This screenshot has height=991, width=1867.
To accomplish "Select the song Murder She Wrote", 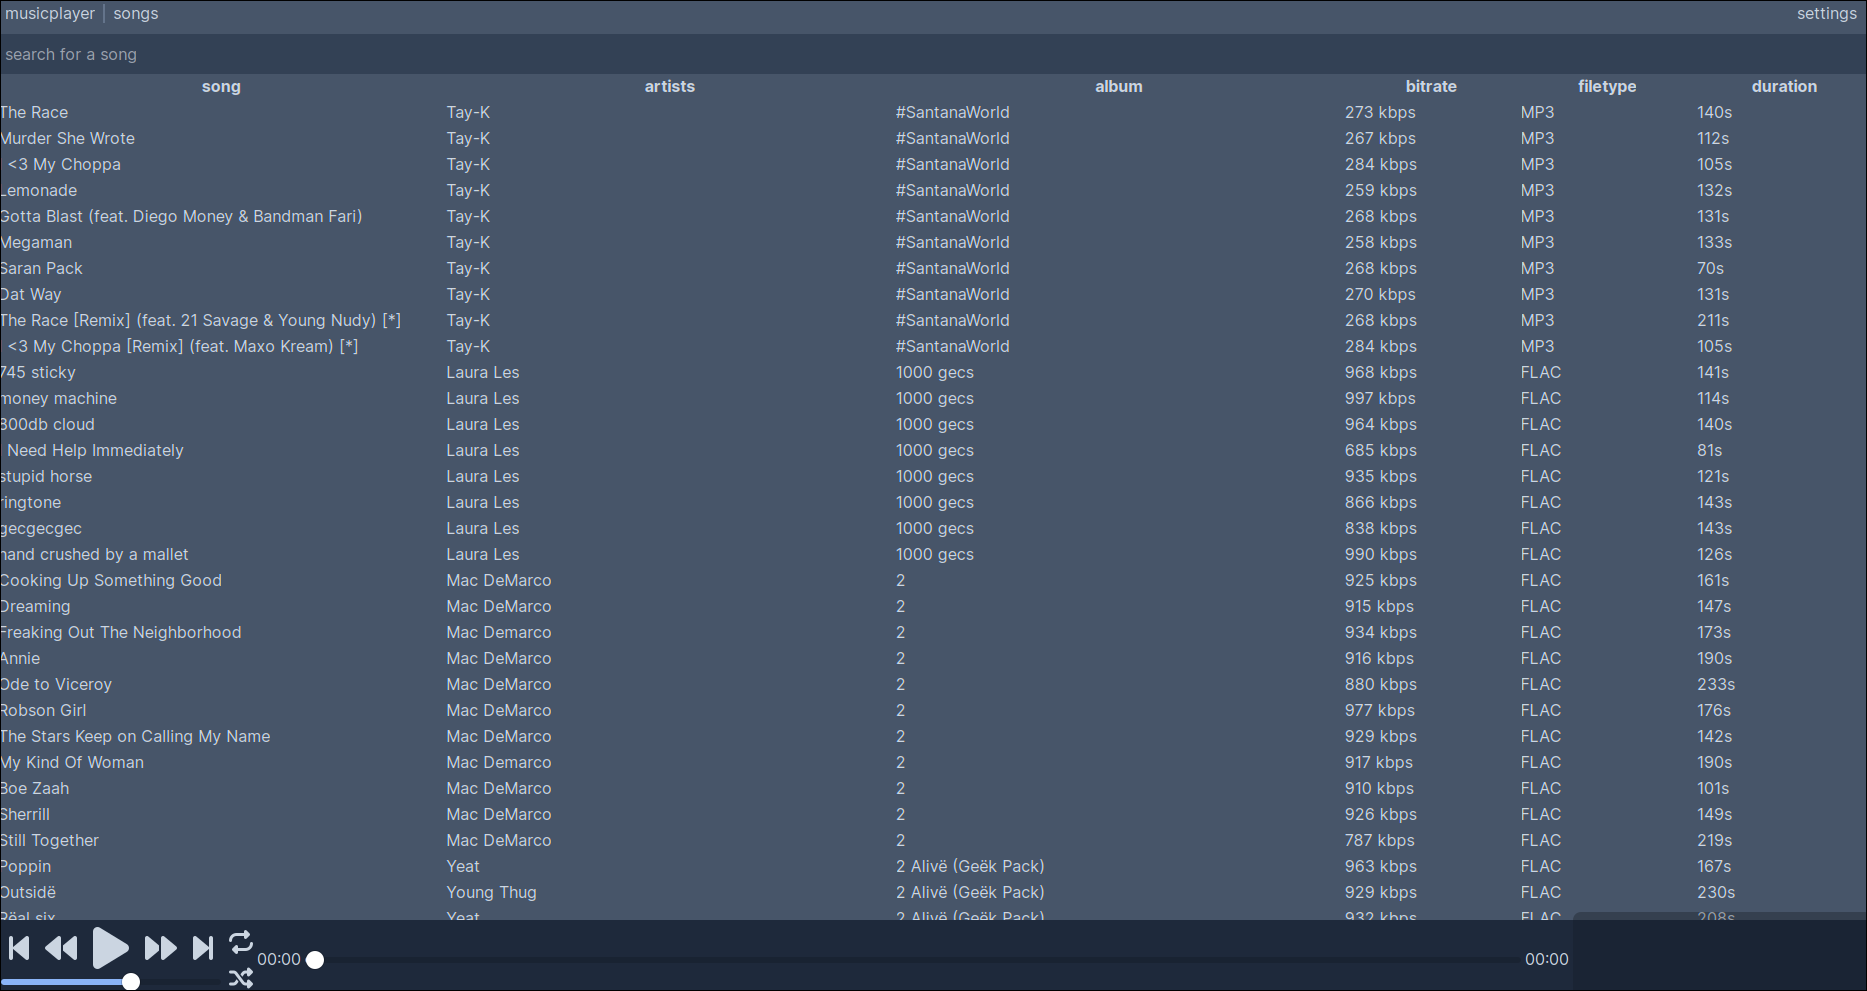I will 67,139.
